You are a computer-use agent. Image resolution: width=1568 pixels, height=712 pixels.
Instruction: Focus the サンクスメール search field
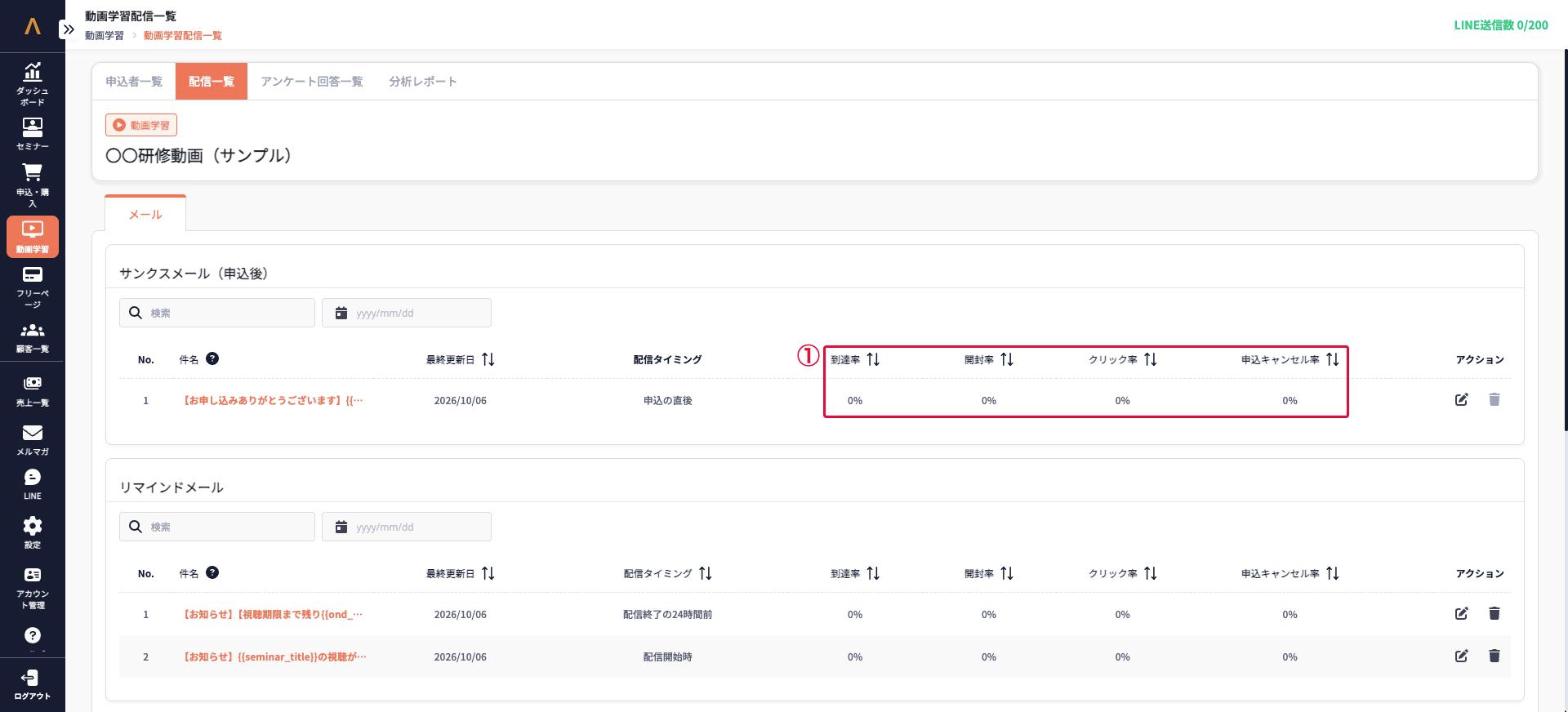(217, 313)
